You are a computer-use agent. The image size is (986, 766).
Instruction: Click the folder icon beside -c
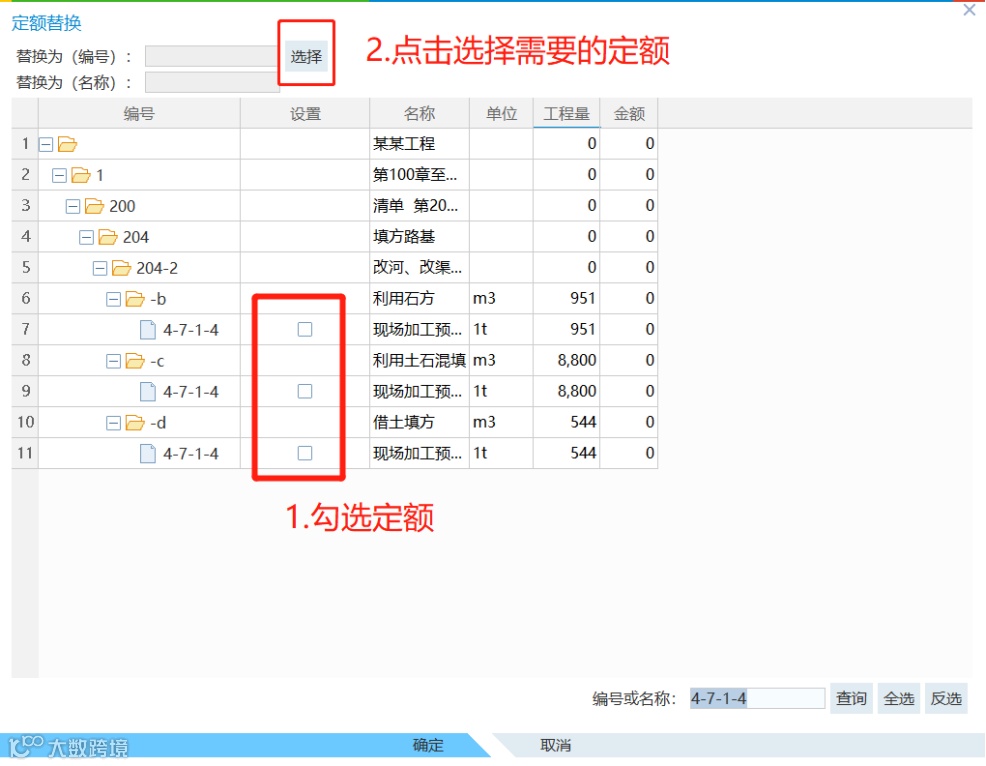coord(135,360)
